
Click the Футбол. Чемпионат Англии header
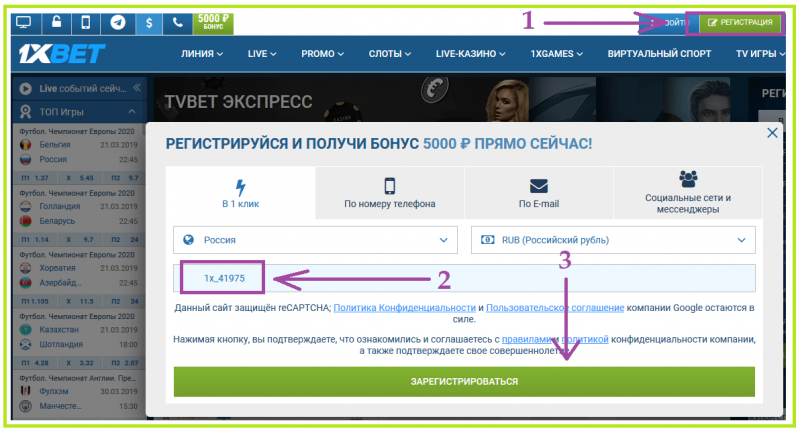click(x=78, y=378)
